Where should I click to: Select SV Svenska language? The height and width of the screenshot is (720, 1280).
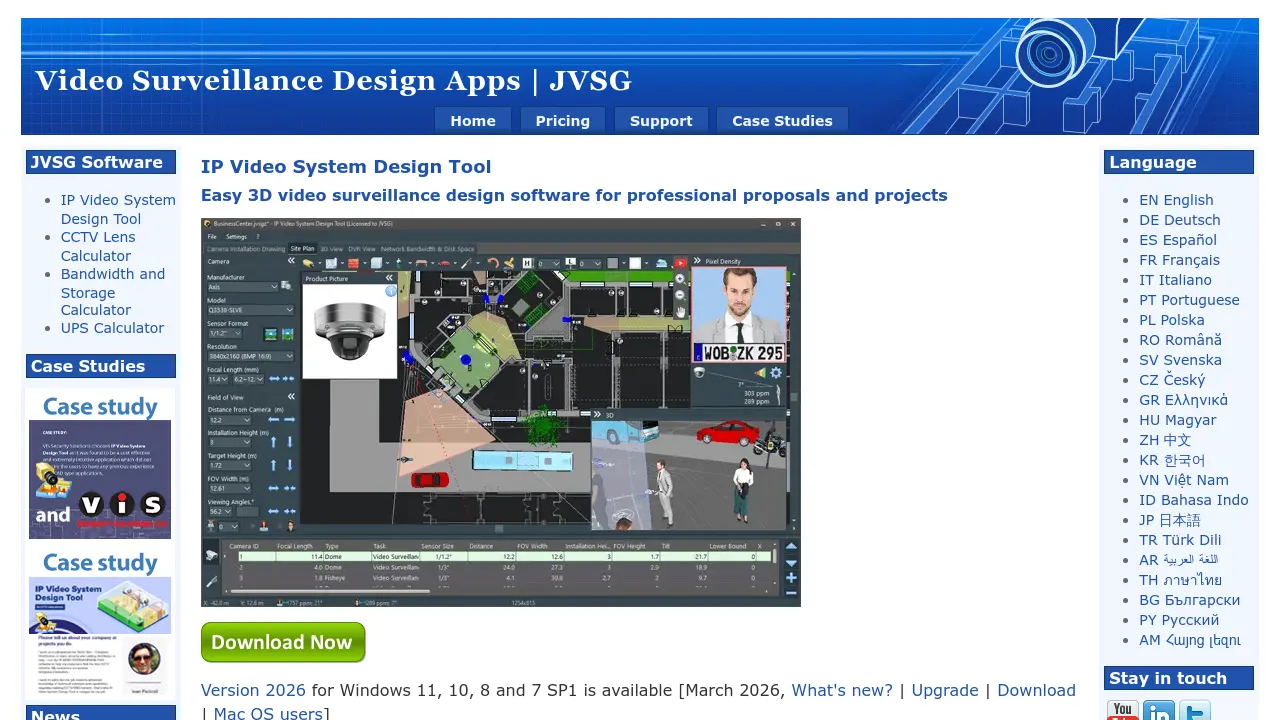pos(1180,360)
